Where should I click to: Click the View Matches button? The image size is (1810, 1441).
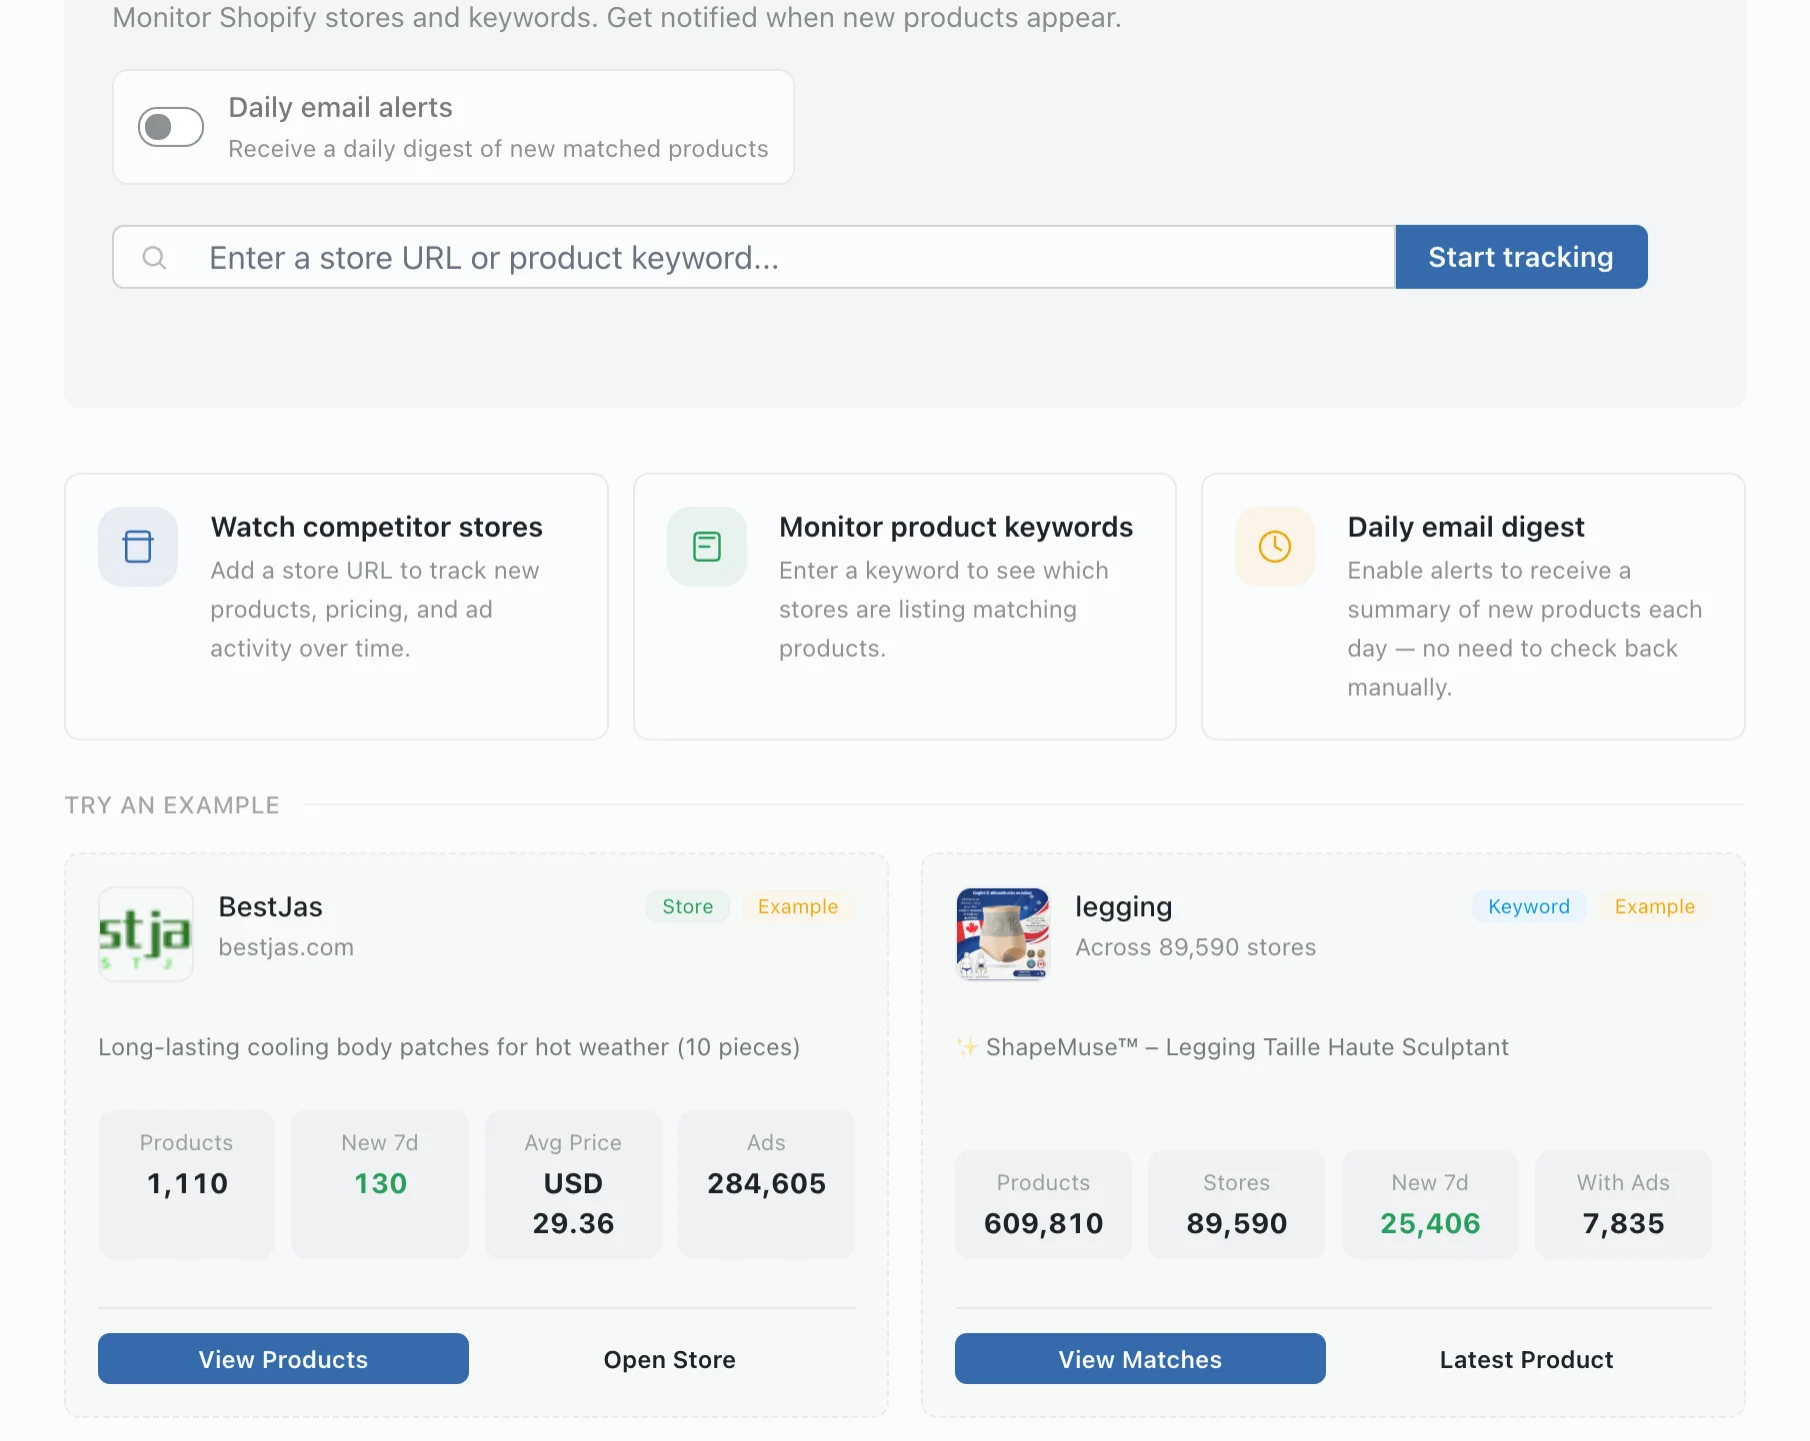point(1140,1359)
